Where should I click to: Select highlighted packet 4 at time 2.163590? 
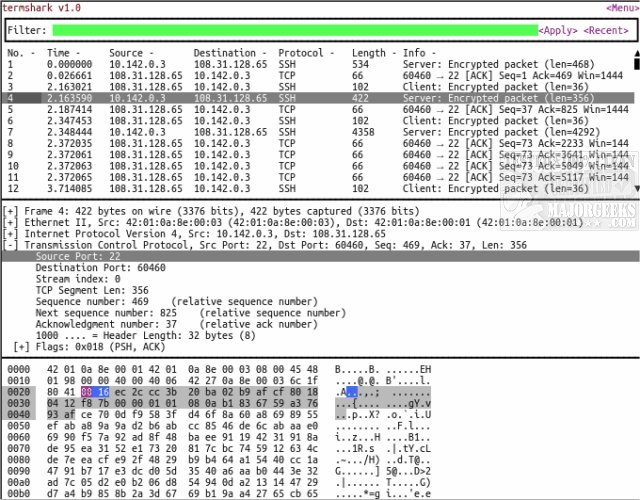coord(318,98)
